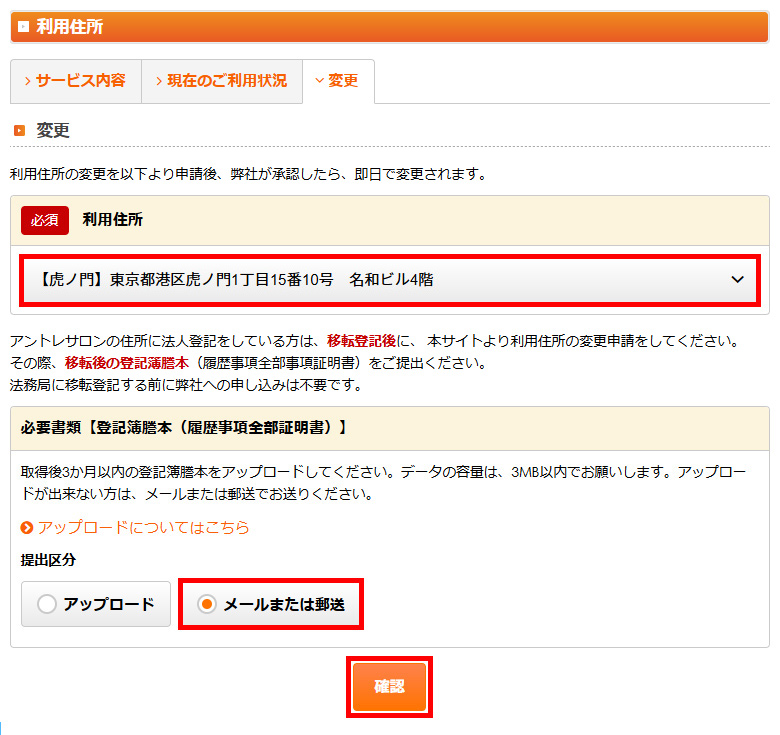Screen dimensions: 780x735
Task: Click the 必要書類【登記簿謄本】 section header
Action: (184, 428)
